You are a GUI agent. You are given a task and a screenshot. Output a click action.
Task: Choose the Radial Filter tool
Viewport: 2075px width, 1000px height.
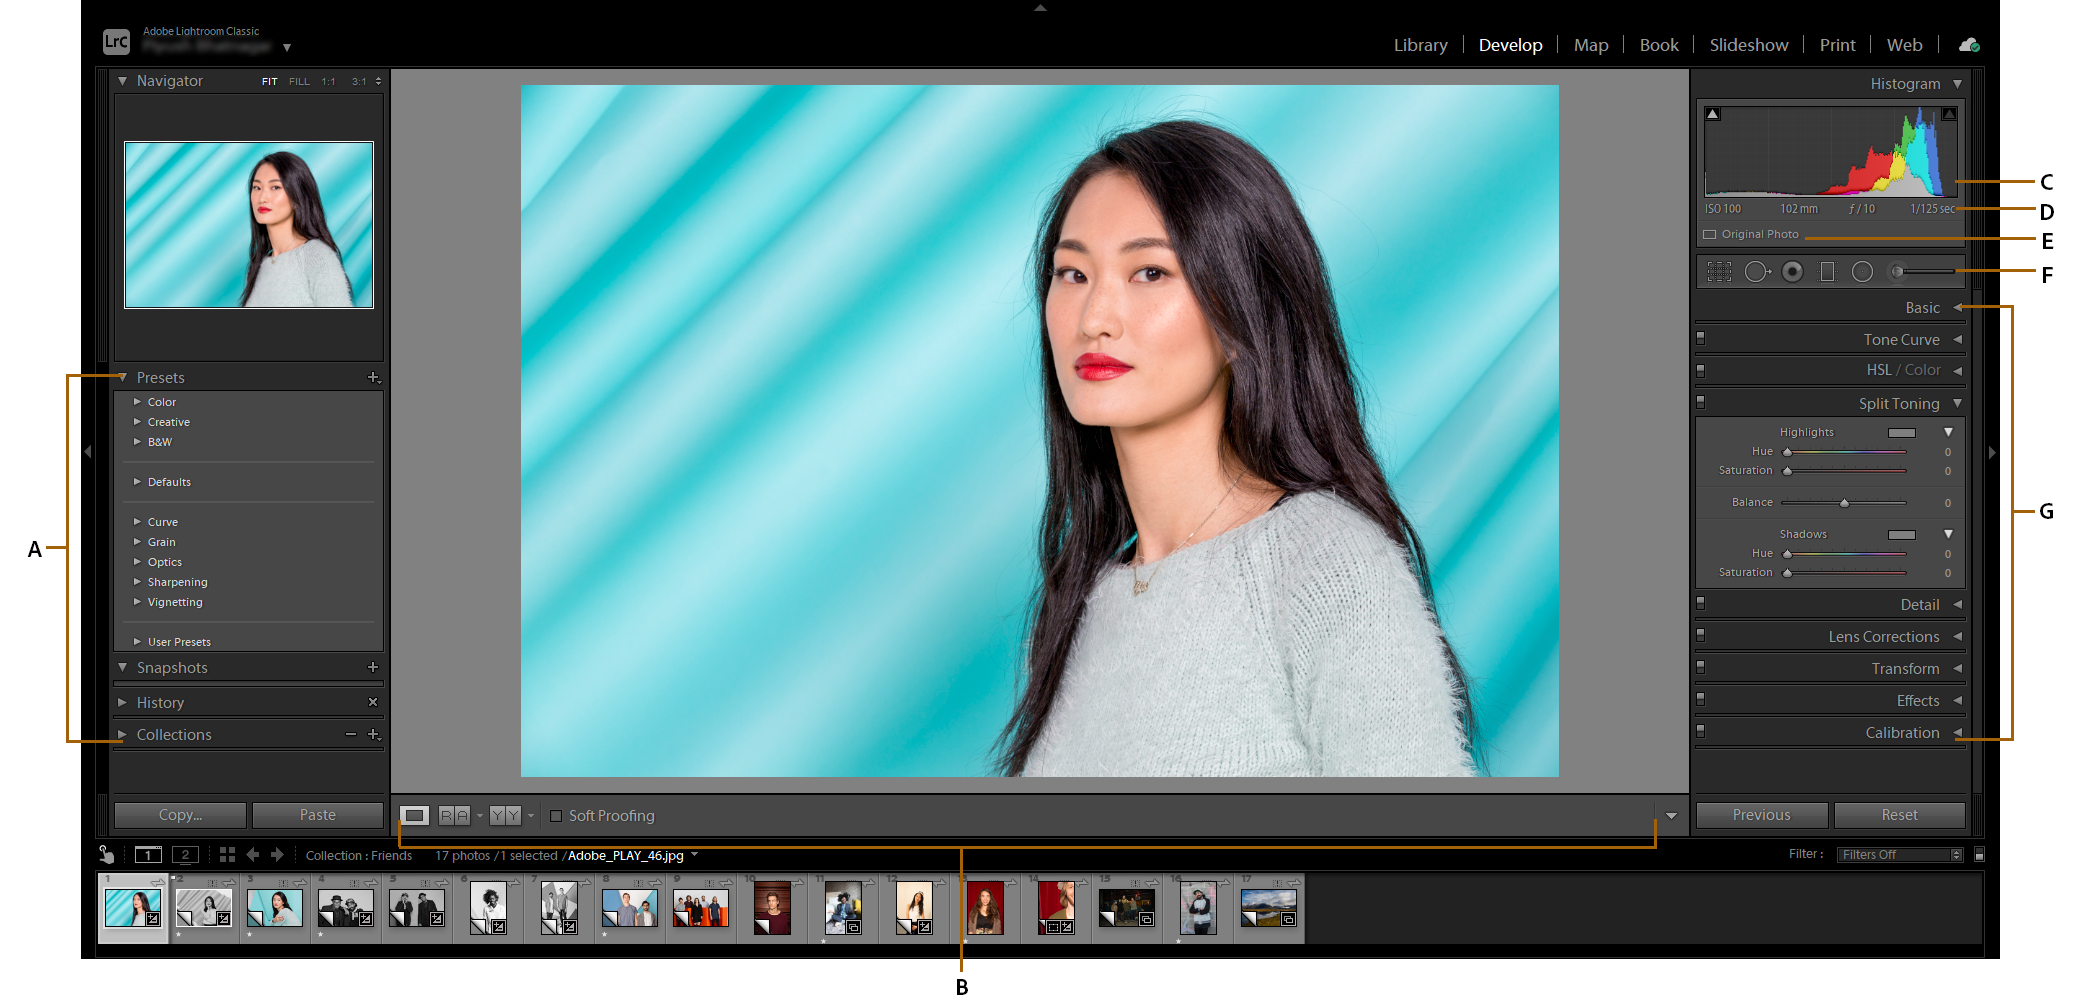coord(1861,272)
